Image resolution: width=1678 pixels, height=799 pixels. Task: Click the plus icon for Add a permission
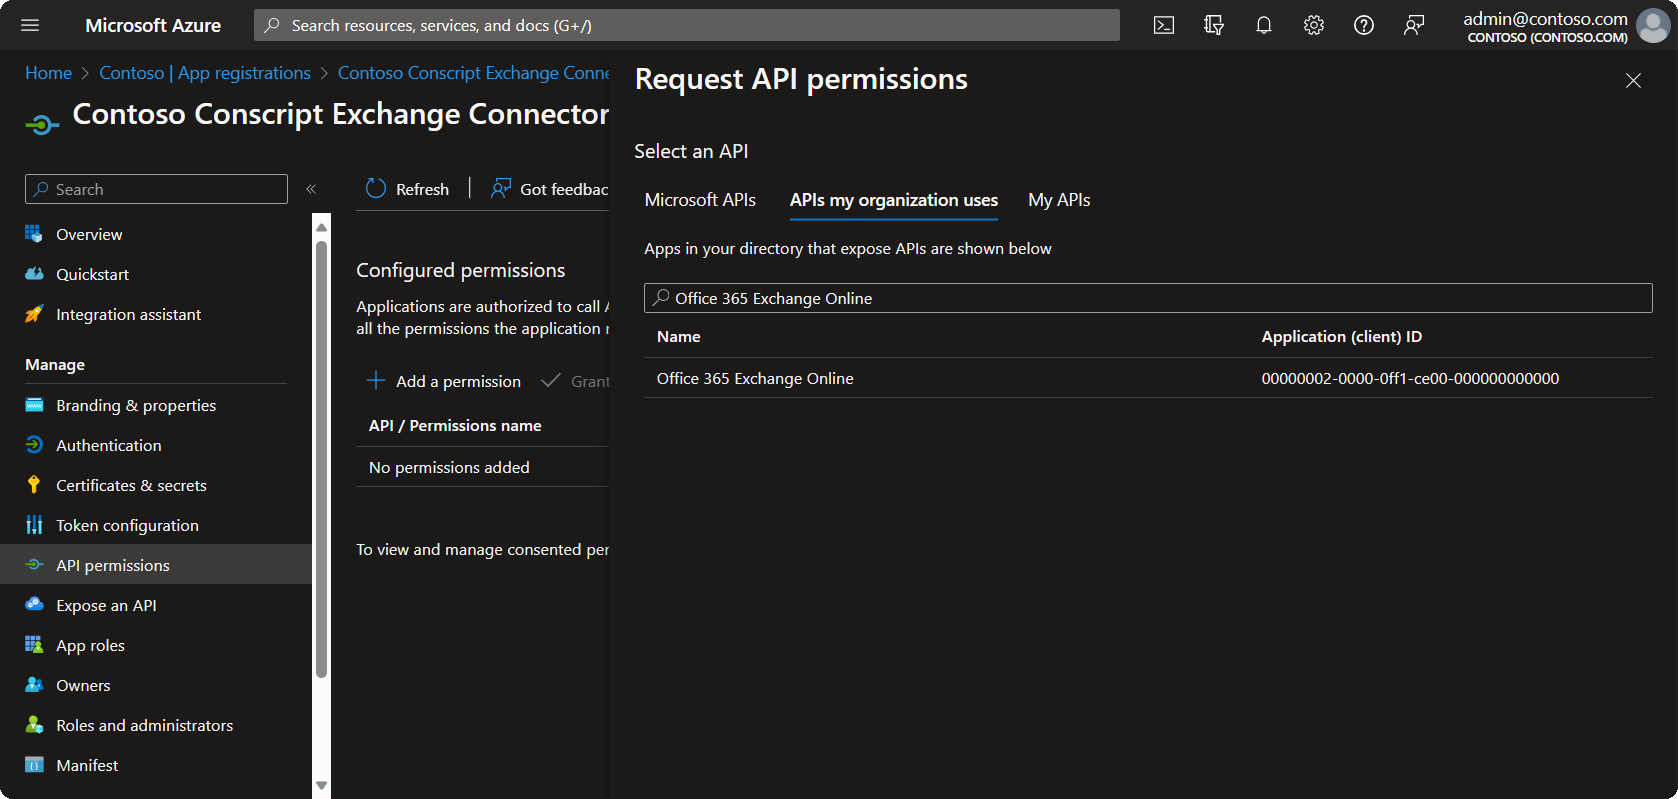point(376,381)
